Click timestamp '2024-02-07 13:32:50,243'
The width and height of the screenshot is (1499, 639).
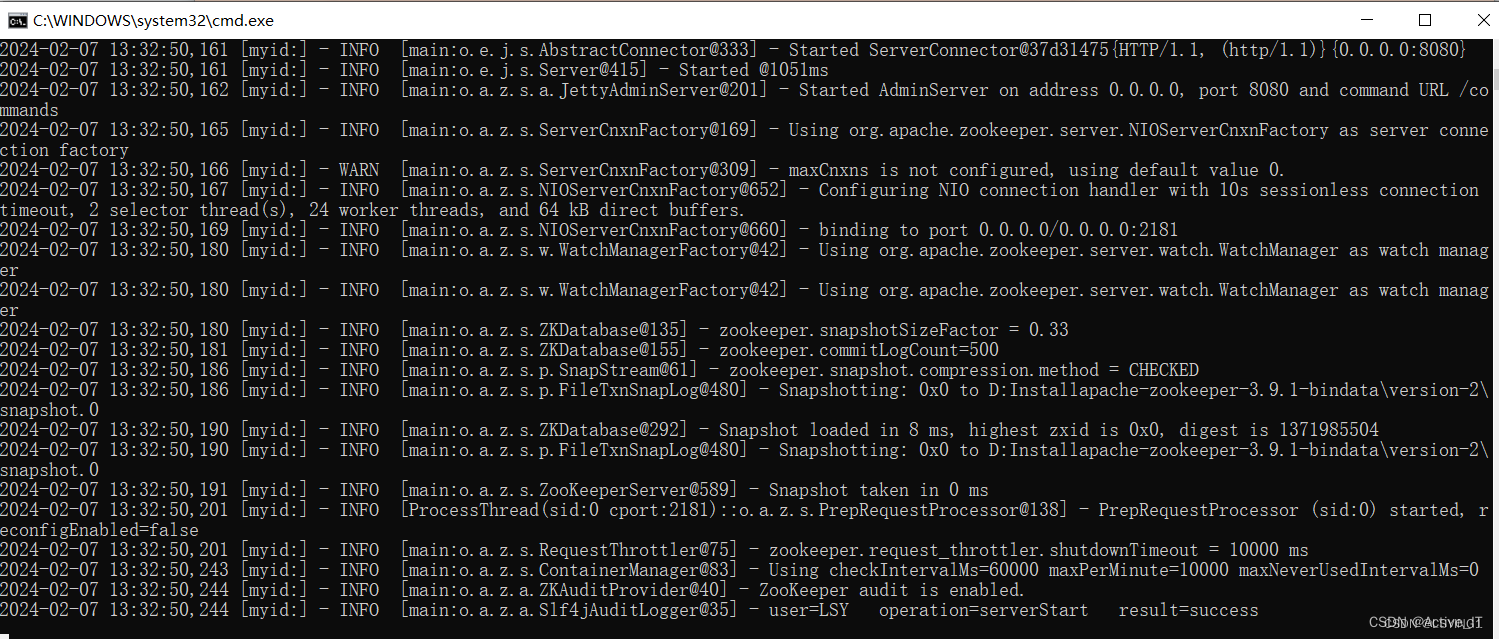(114, 570)
